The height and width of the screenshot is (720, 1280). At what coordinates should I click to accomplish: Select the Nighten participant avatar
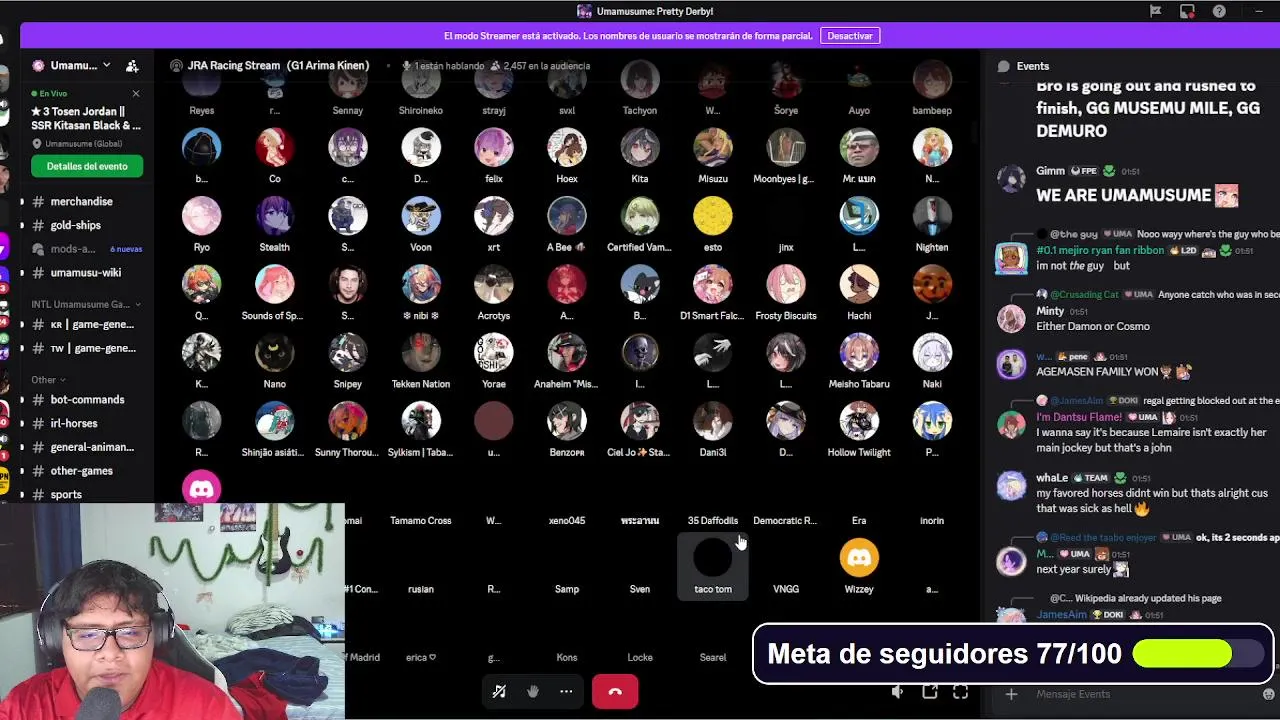[932, 216]
